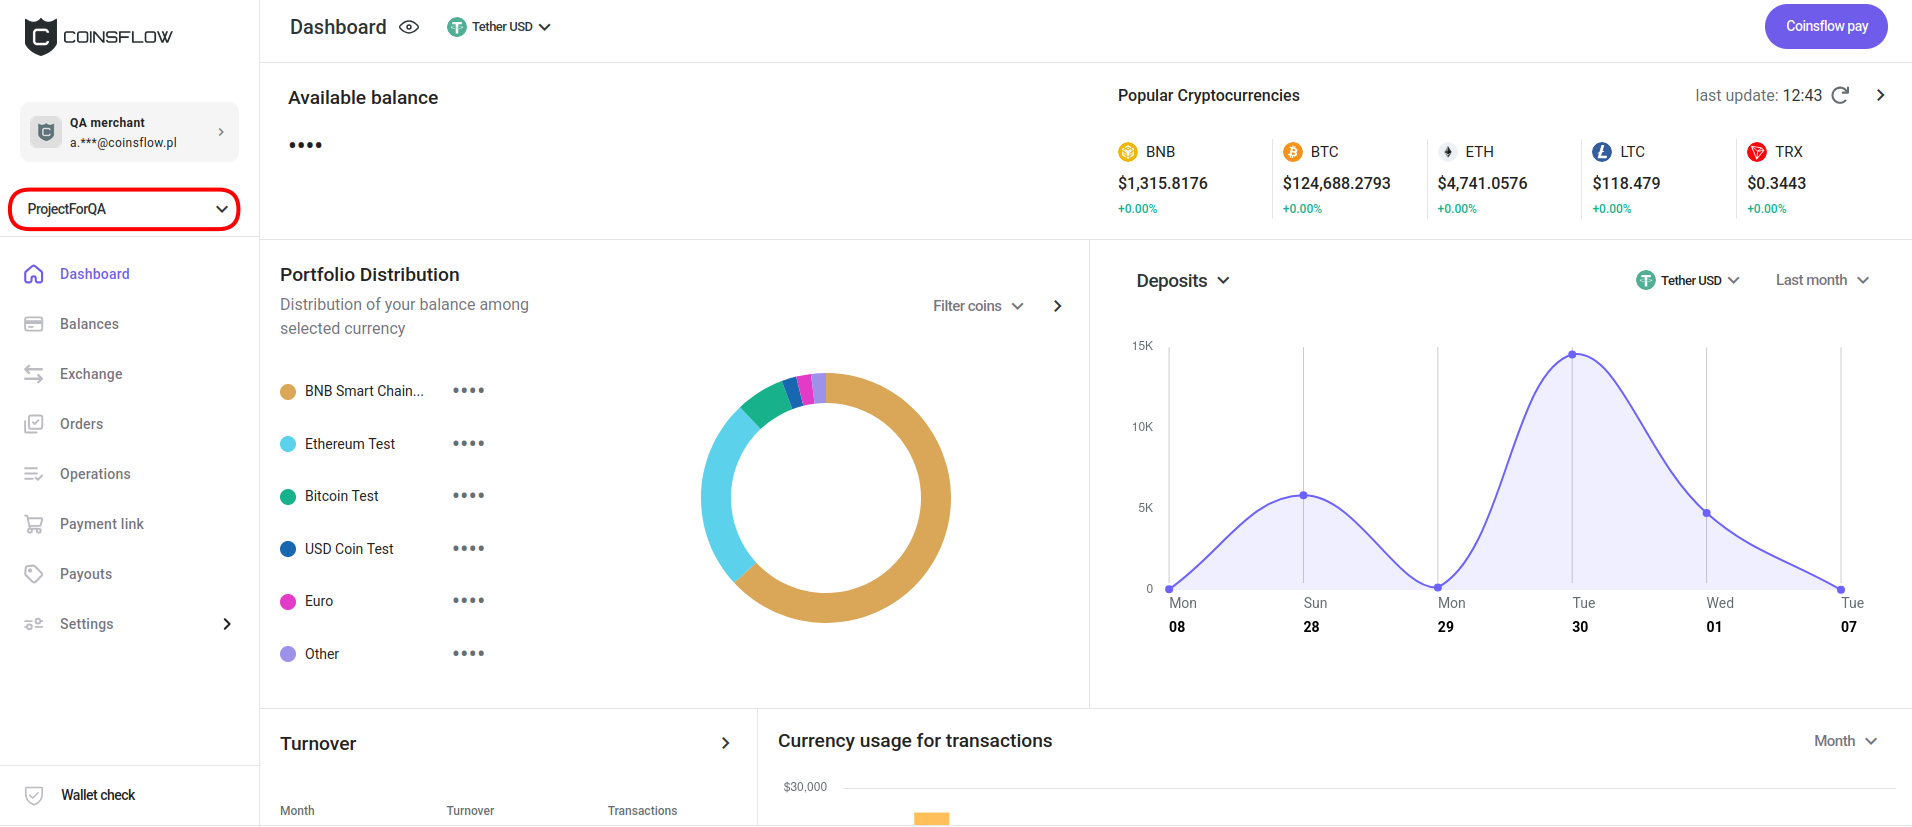The height and width of the screenshot is (827, 1912).
Task: Click the Tue 30 peak point on Deposits chart
Action: pos(1572,355)
